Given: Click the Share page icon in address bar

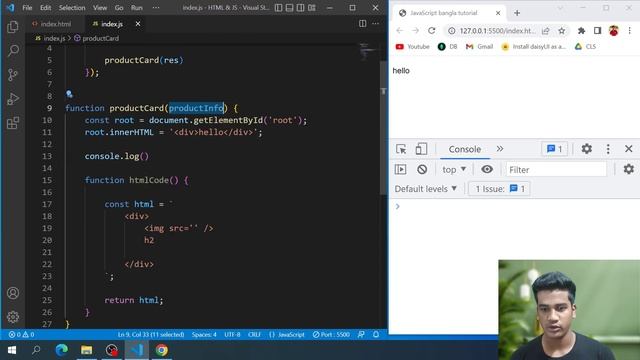Looking at the screenshot, I should pyautogui.click(x=545, y=31).
